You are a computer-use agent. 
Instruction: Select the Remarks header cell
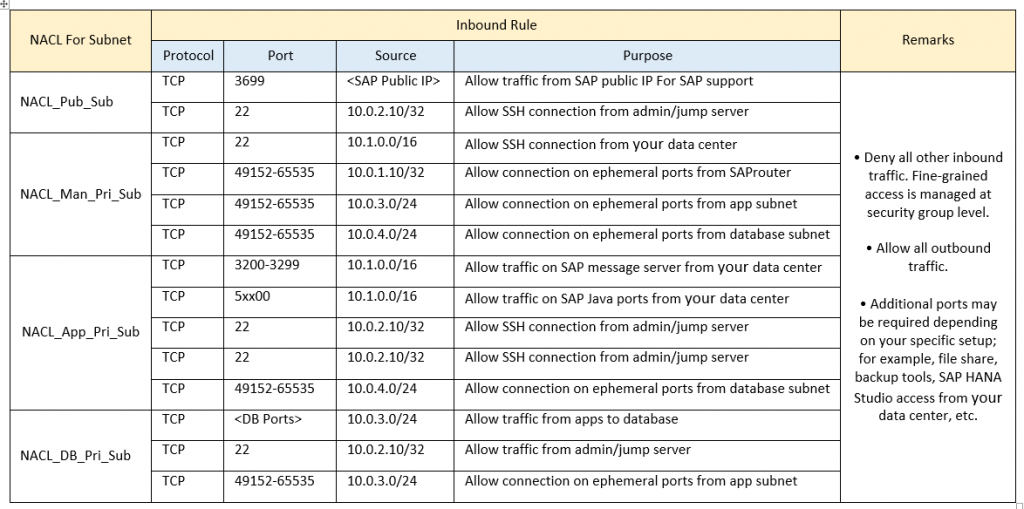point(928,41)
